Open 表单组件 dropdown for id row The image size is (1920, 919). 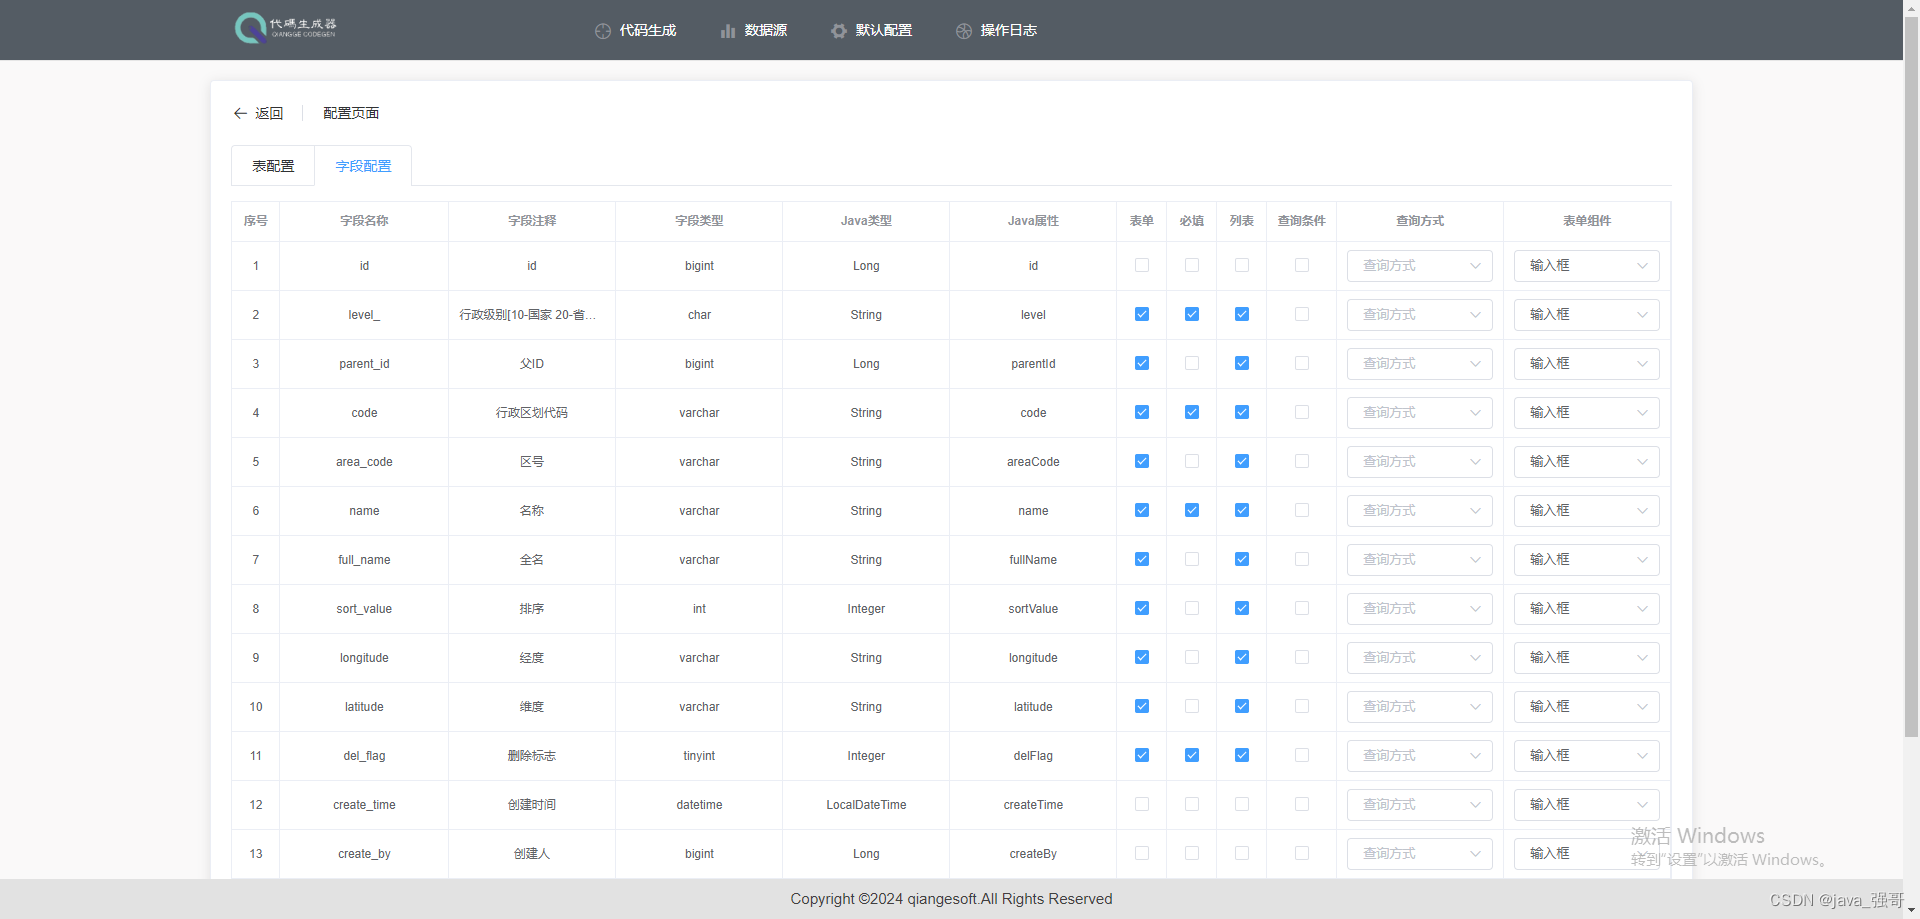1587,266
